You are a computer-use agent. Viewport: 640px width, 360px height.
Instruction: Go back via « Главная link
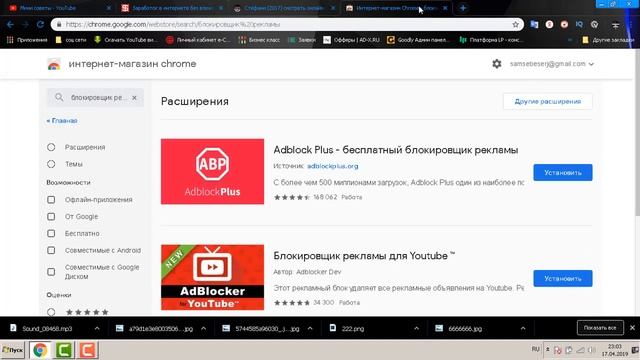62,121
